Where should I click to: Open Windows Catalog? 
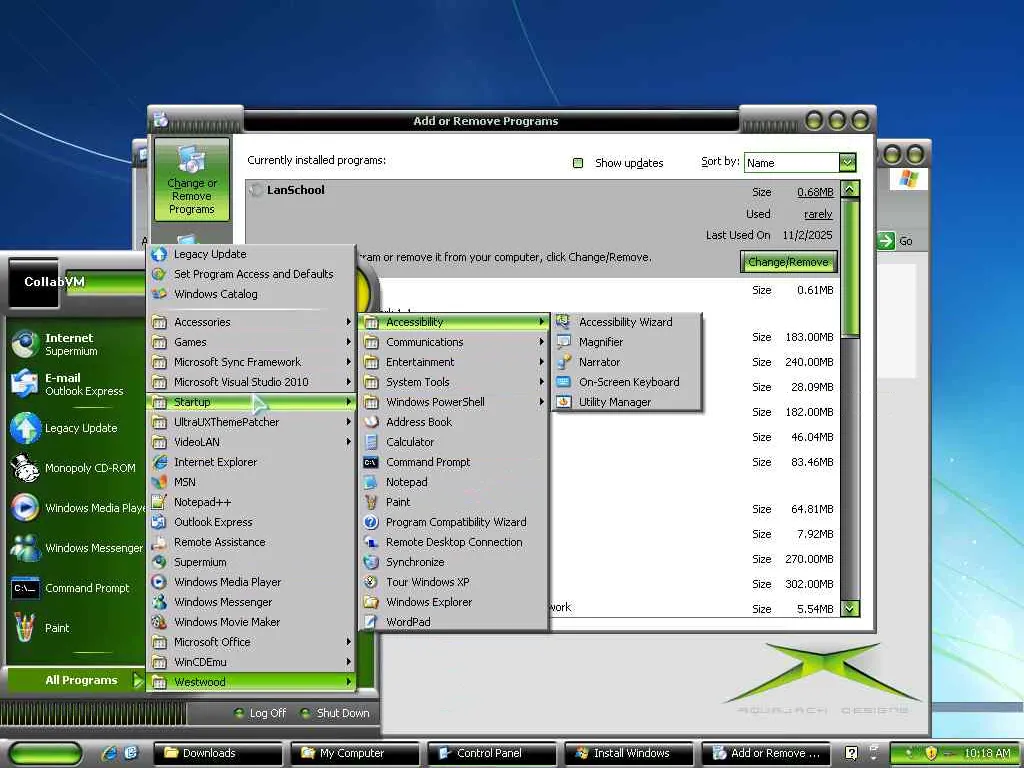tap(251, 294)
